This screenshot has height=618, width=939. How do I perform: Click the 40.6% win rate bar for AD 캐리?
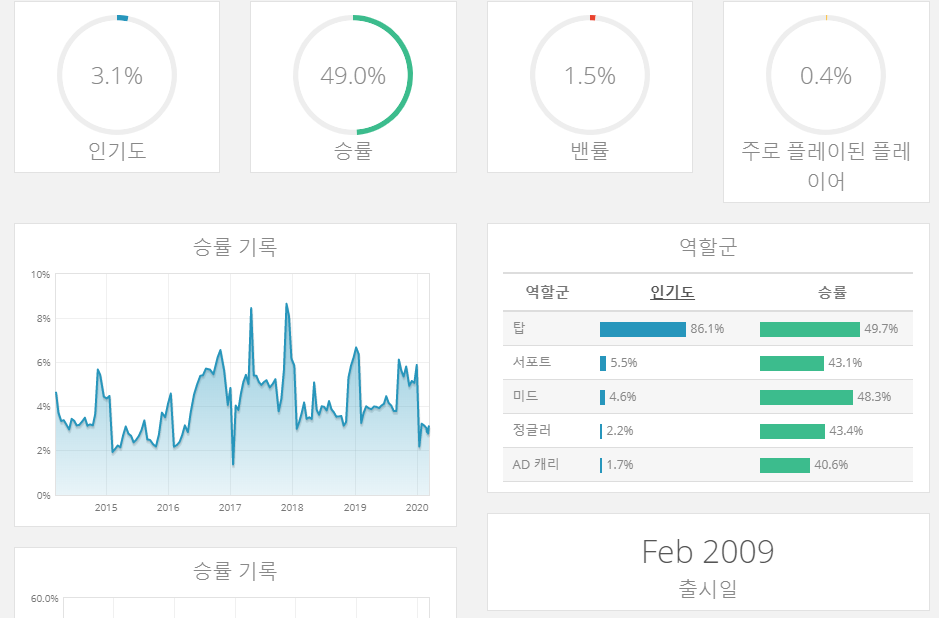[784, 465]
